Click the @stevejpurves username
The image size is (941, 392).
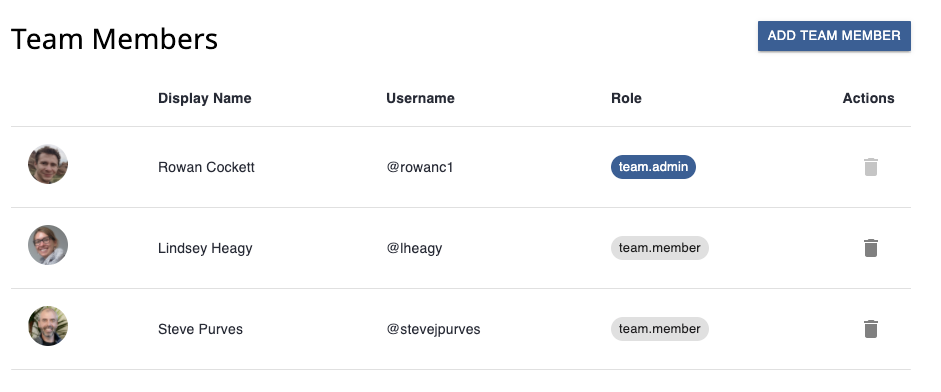click(433, 330)
